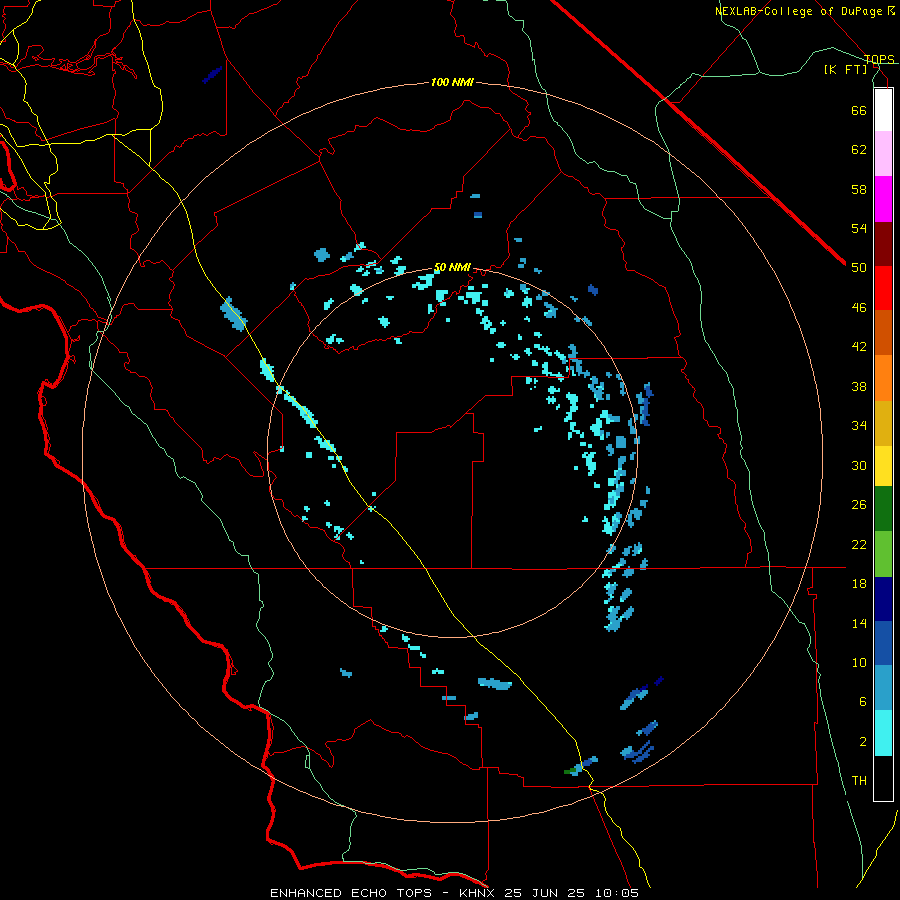Click the NEXLAB-College of DuPage label

pos(805,11)
